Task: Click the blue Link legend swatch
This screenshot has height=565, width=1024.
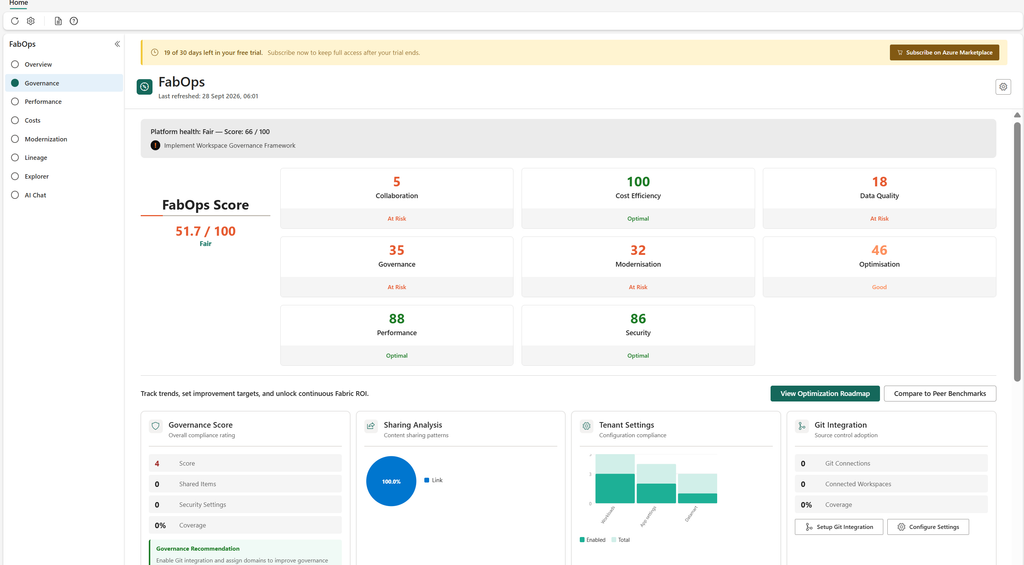Action: (426, 480)
